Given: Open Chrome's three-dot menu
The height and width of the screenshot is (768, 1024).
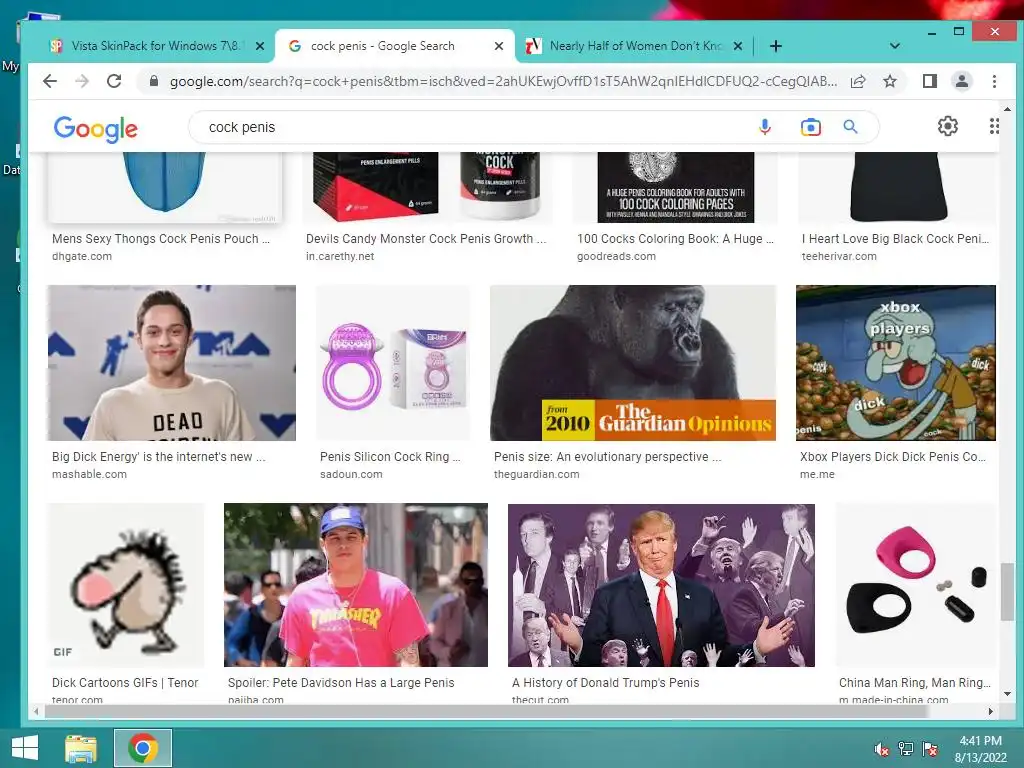Looking at the screenshot, I should click(994, 81).
